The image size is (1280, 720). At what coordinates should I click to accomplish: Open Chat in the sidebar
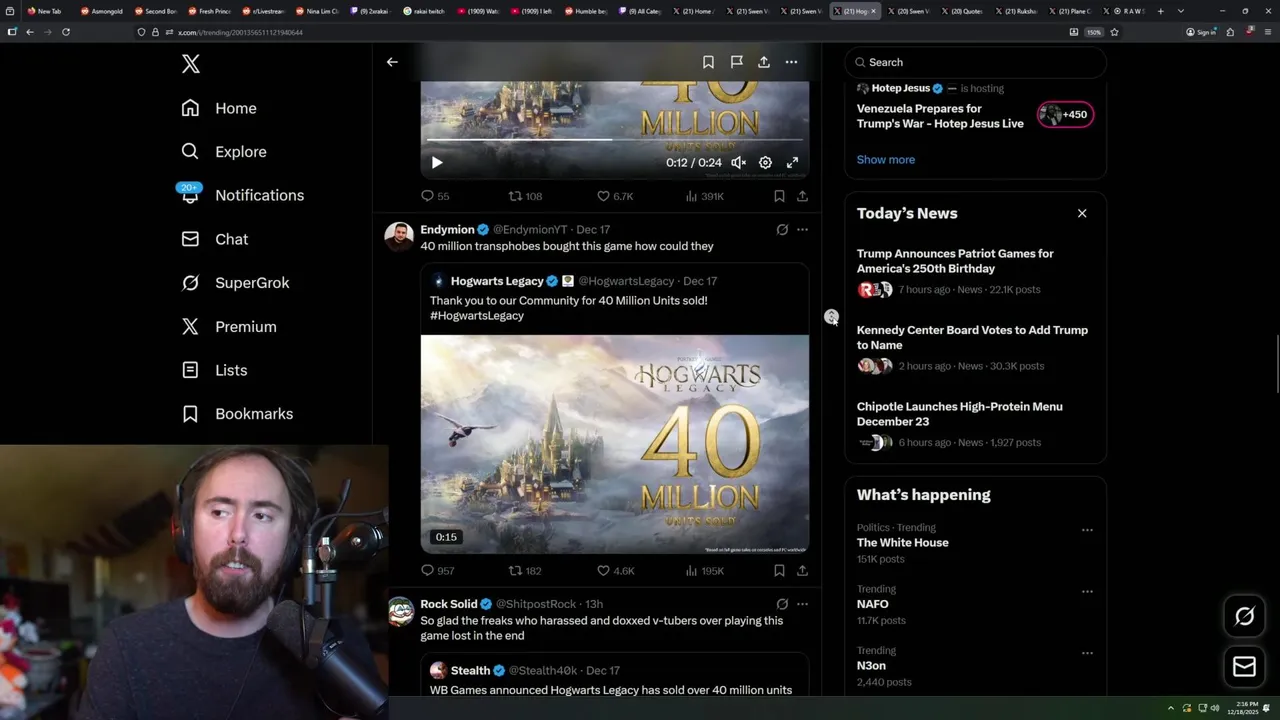(214, 239)
